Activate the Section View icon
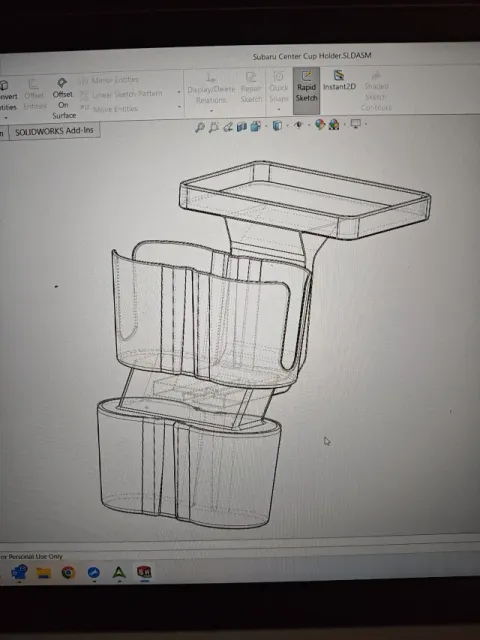The width and height of the screenshot is (480, 640). tap(242, 126)
